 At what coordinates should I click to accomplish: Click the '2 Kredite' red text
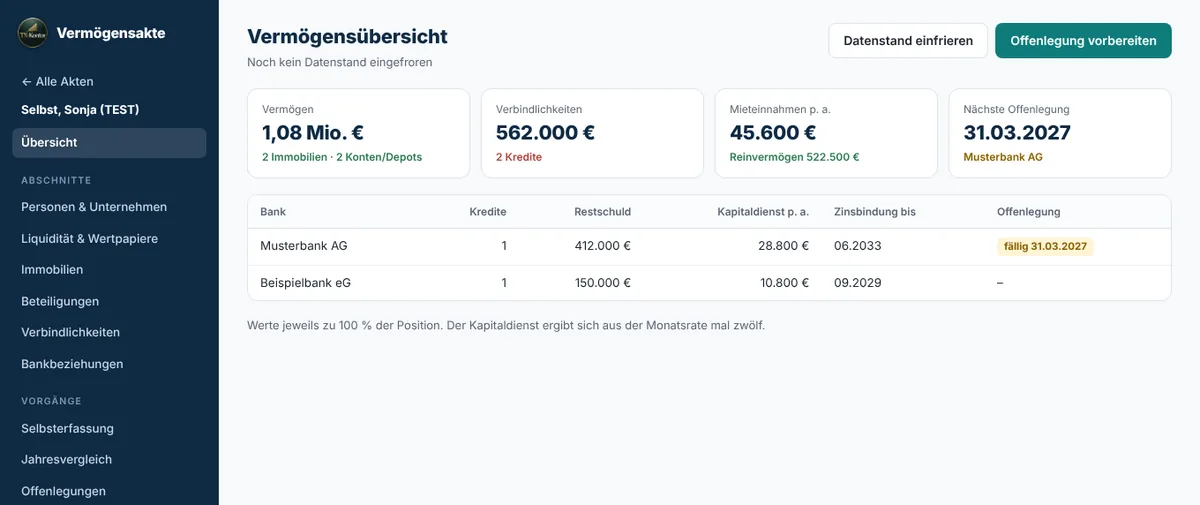click(x=519, y=157)
